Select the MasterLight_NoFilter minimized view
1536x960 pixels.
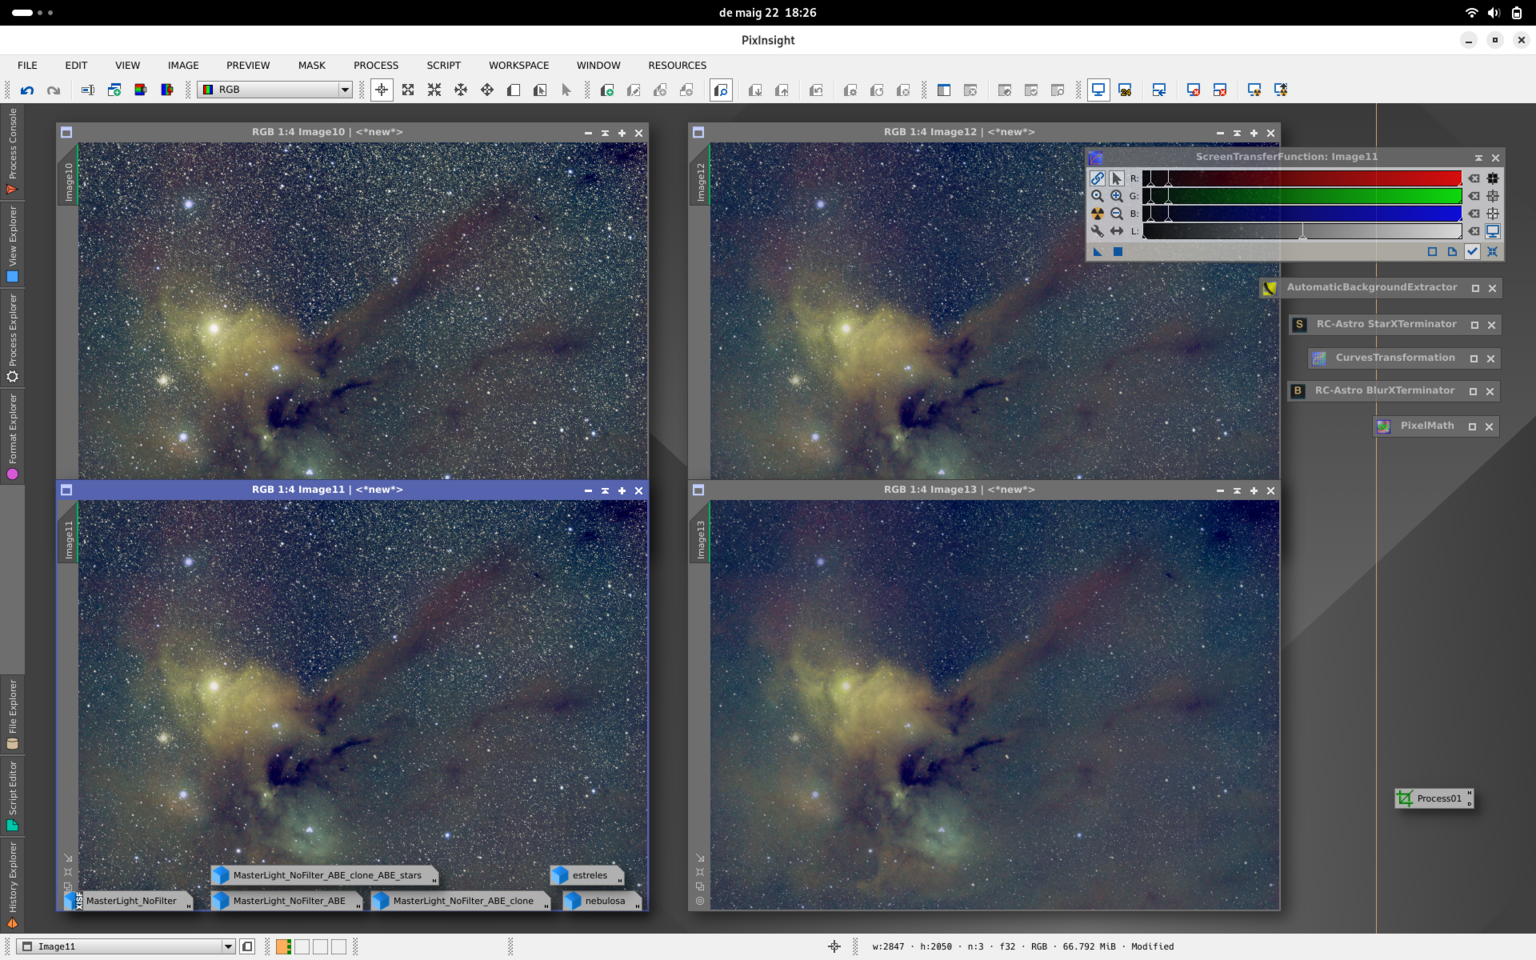130,901
